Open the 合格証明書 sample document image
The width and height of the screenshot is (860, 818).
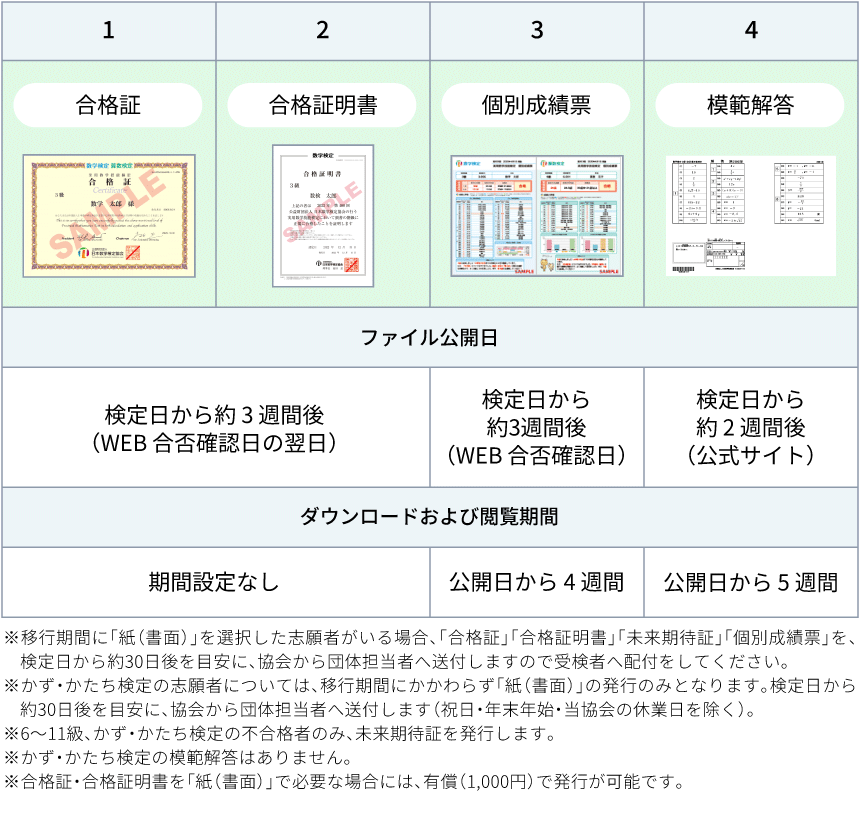tap(322, 215)
